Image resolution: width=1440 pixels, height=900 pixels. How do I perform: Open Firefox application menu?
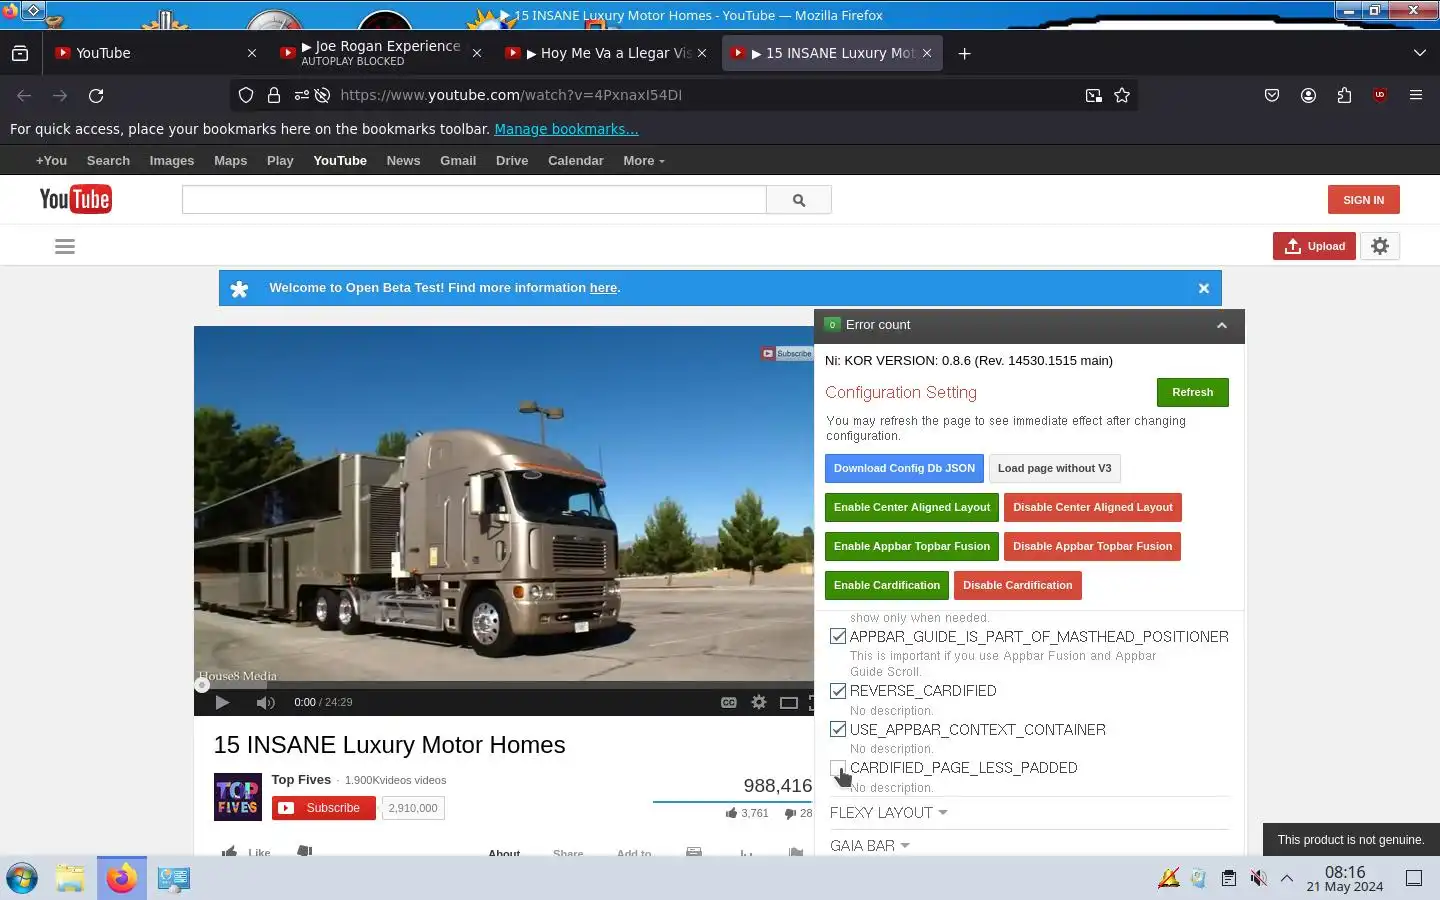[1416, 95]
